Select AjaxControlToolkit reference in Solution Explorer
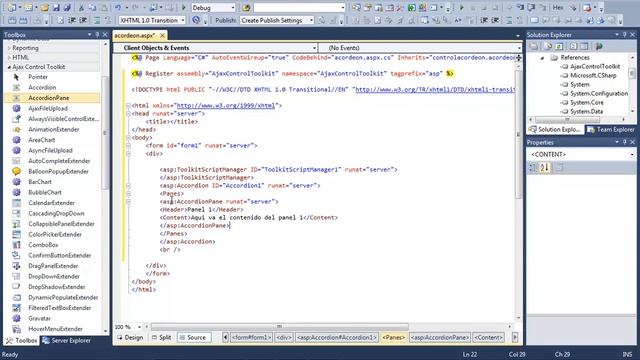This screenshot has height=360, width=640. click(x=595, y=67)
